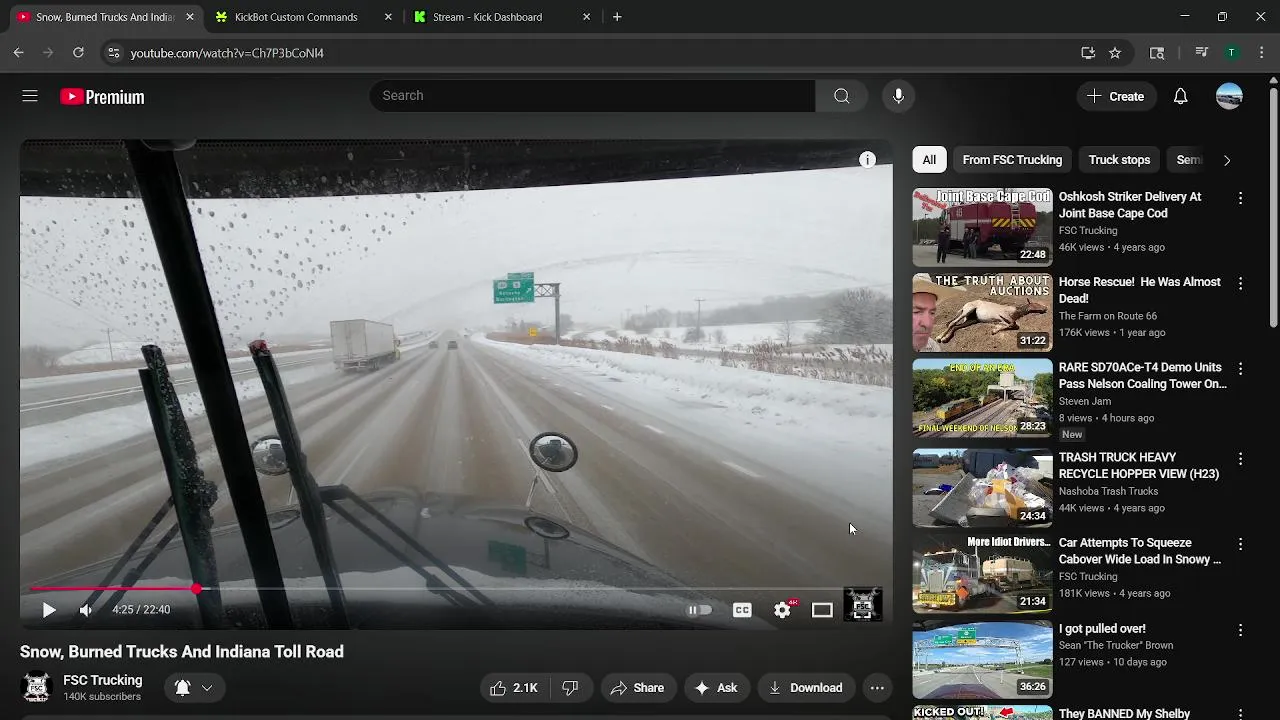The image size is (1280, 720).
Task: Click the FSC channel watermark in player
Action: [863, 604]
